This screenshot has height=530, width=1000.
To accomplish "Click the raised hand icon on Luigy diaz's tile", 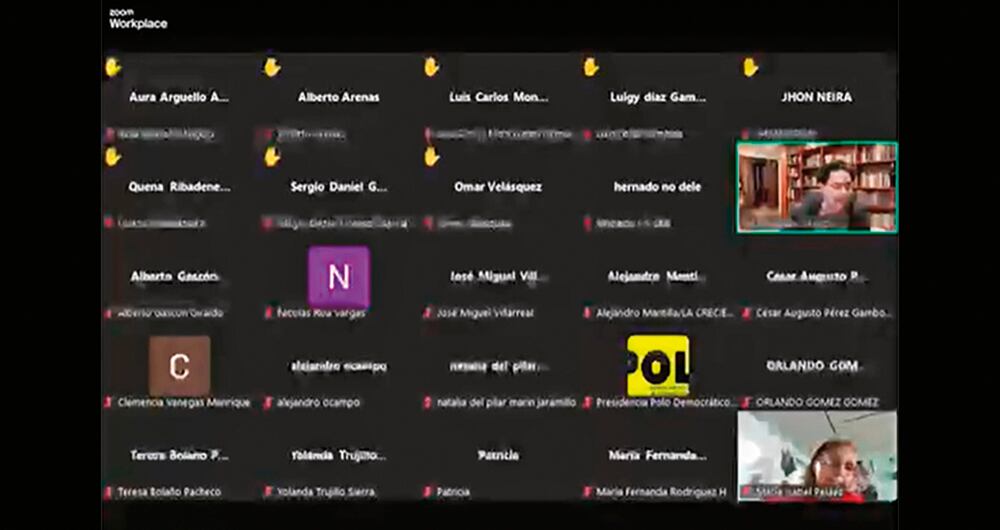I will 591,67.
